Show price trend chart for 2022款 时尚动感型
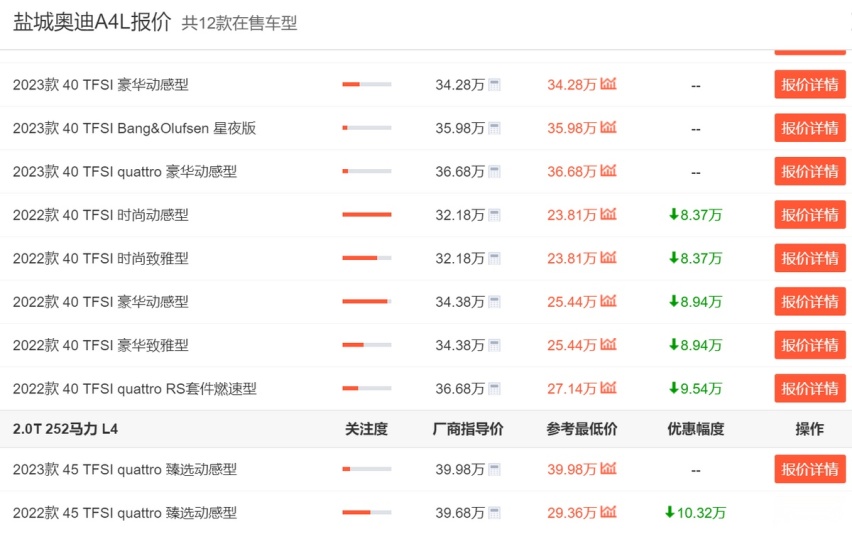 609,214
